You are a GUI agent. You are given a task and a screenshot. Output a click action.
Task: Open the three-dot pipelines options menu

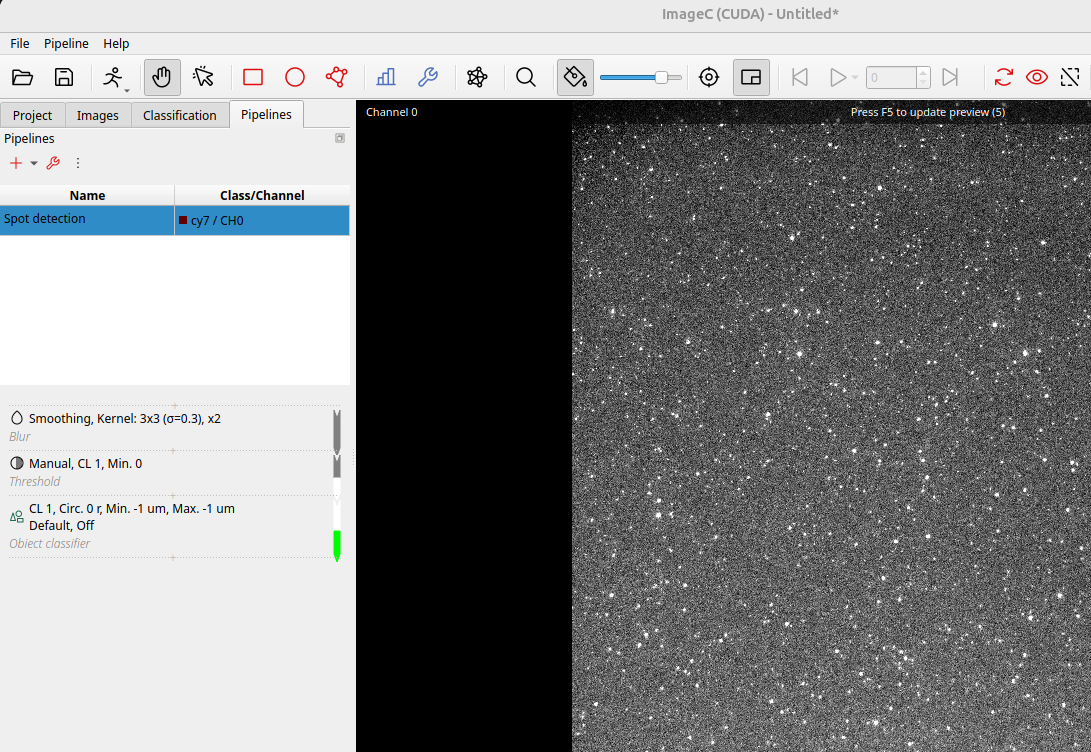78,163
